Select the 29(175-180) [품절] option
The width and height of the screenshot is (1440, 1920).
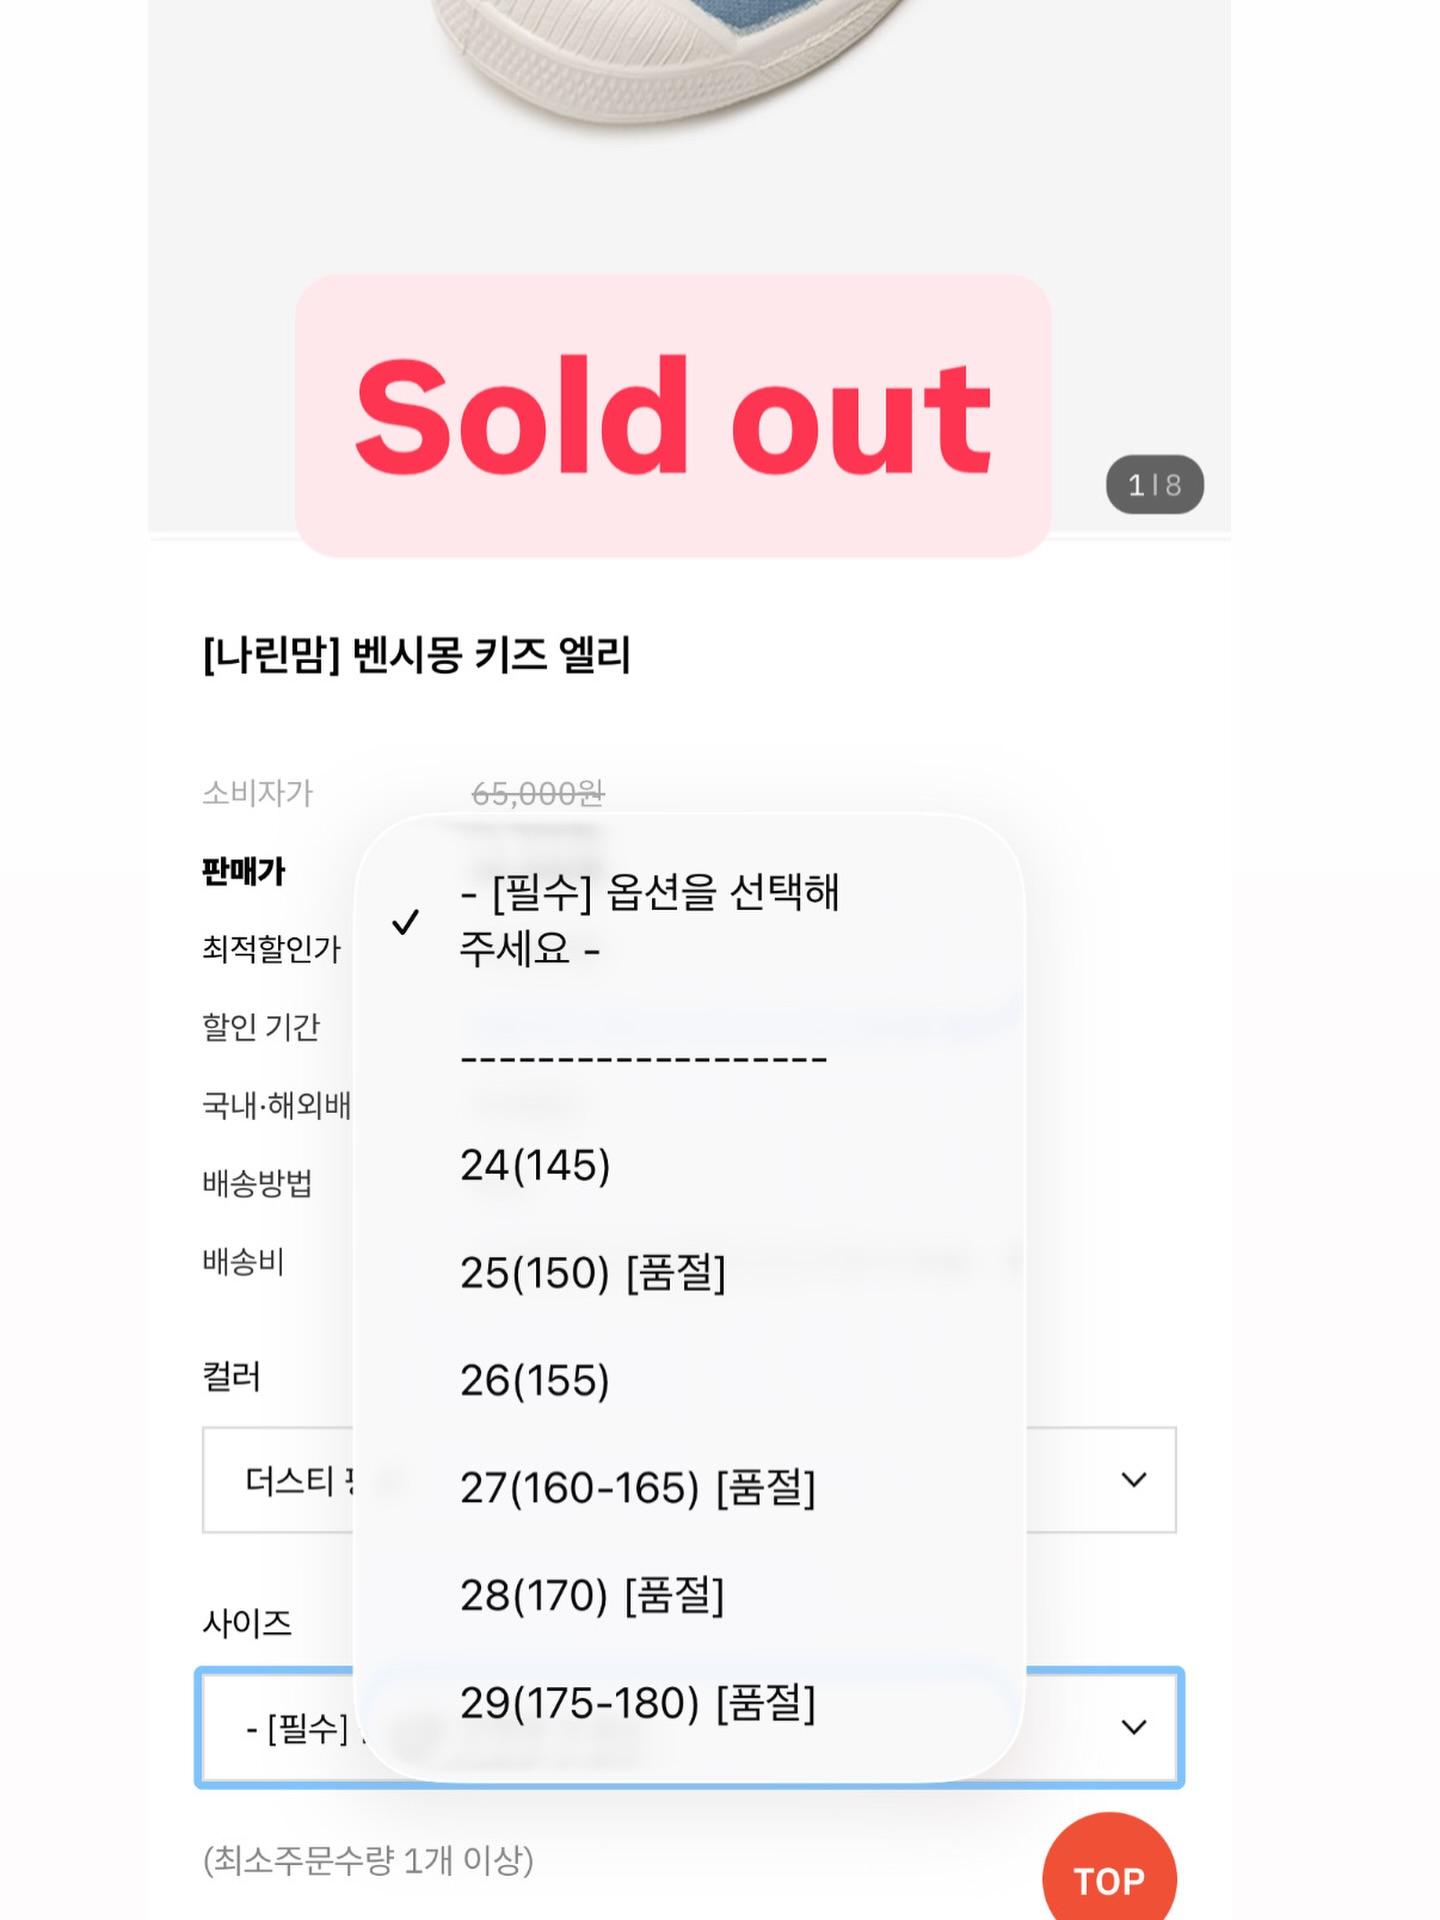637,1702
